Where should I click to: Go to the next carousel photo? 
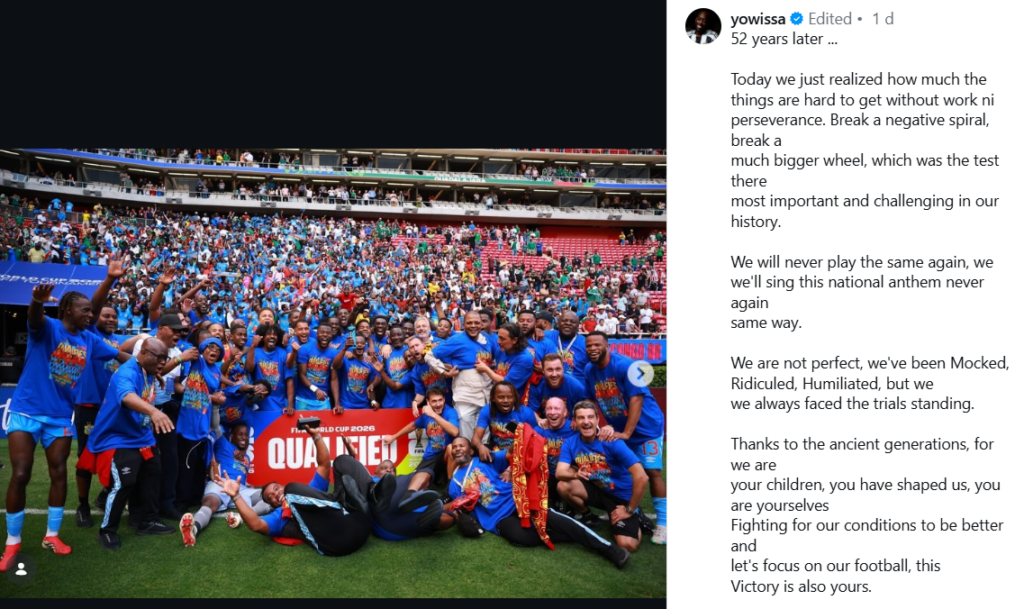pos(640,374)
